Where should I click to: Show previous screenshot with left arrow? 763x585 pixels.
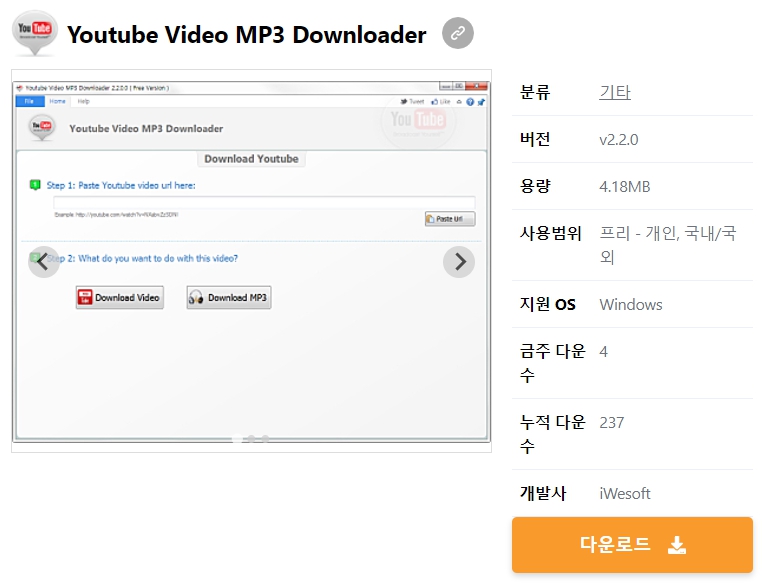pos(44,262)
